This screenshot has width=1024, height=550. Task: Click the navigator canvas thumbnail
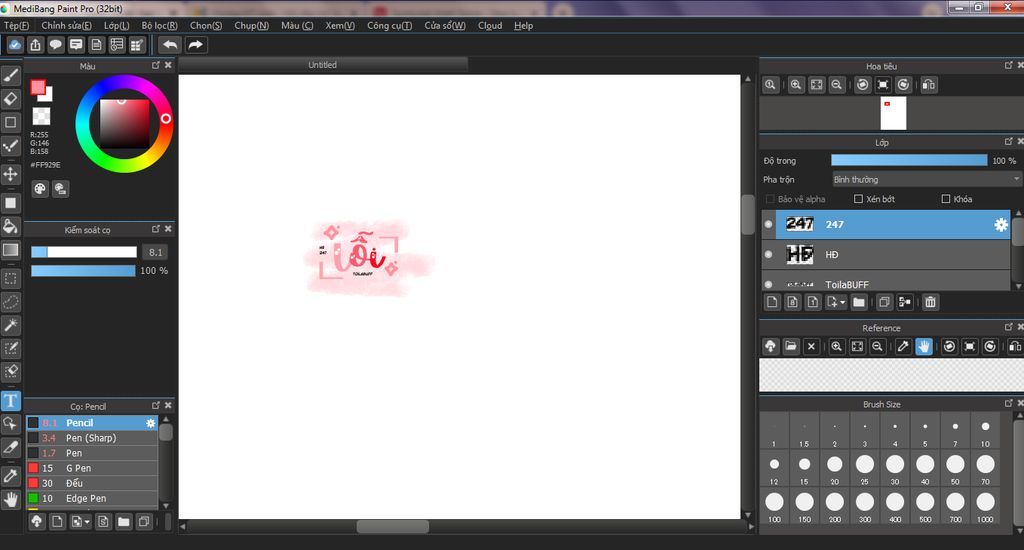[893, 113]
